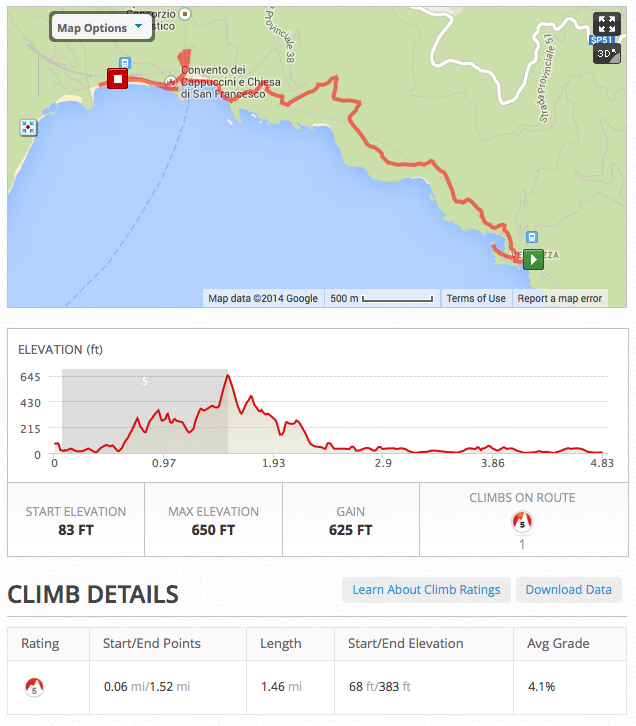Click the recenter map icon on left edge
Screen dimensions: 636x726
click(28, 127)
